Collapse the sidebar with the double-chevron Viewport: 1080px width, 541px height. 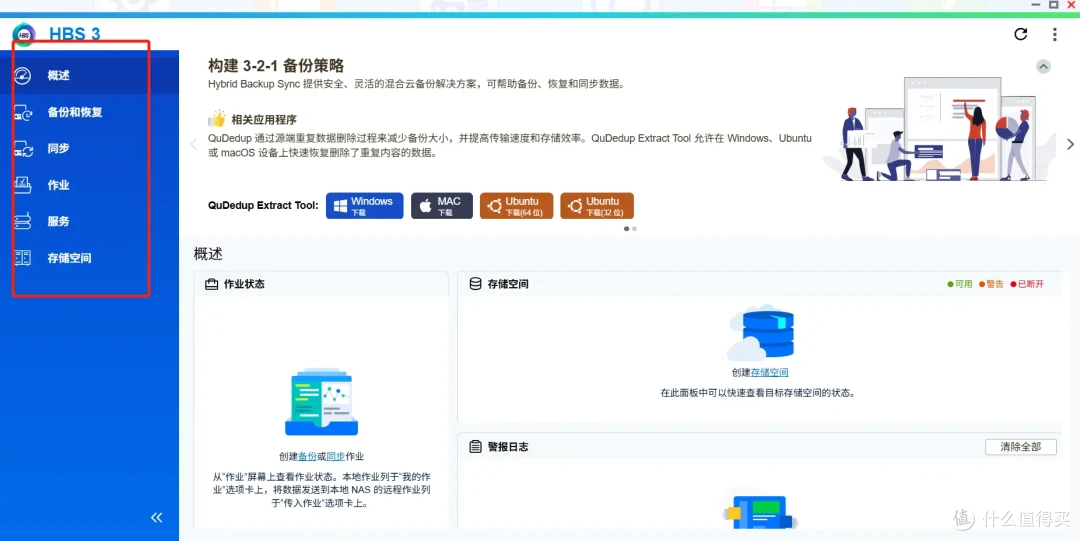click(156, 518)
